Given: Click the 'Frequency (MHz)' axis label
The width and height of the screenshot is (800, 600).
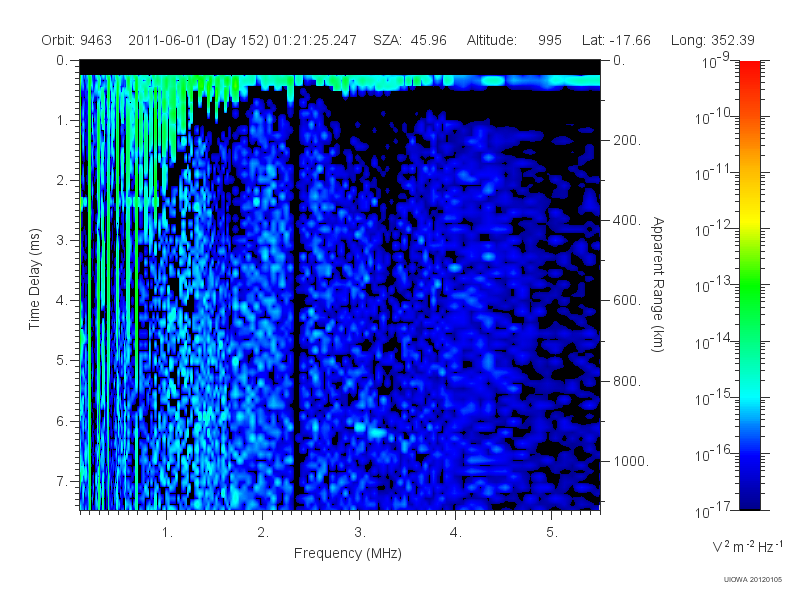Looking at the screenshot, I should tap(348, 553).
